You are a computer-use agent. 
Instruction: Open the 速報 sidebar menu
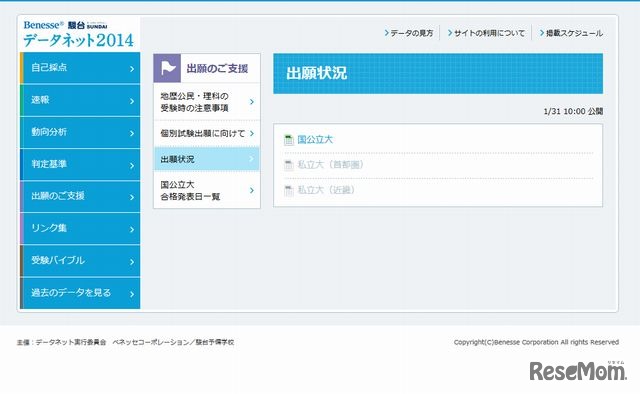[80, 100]
